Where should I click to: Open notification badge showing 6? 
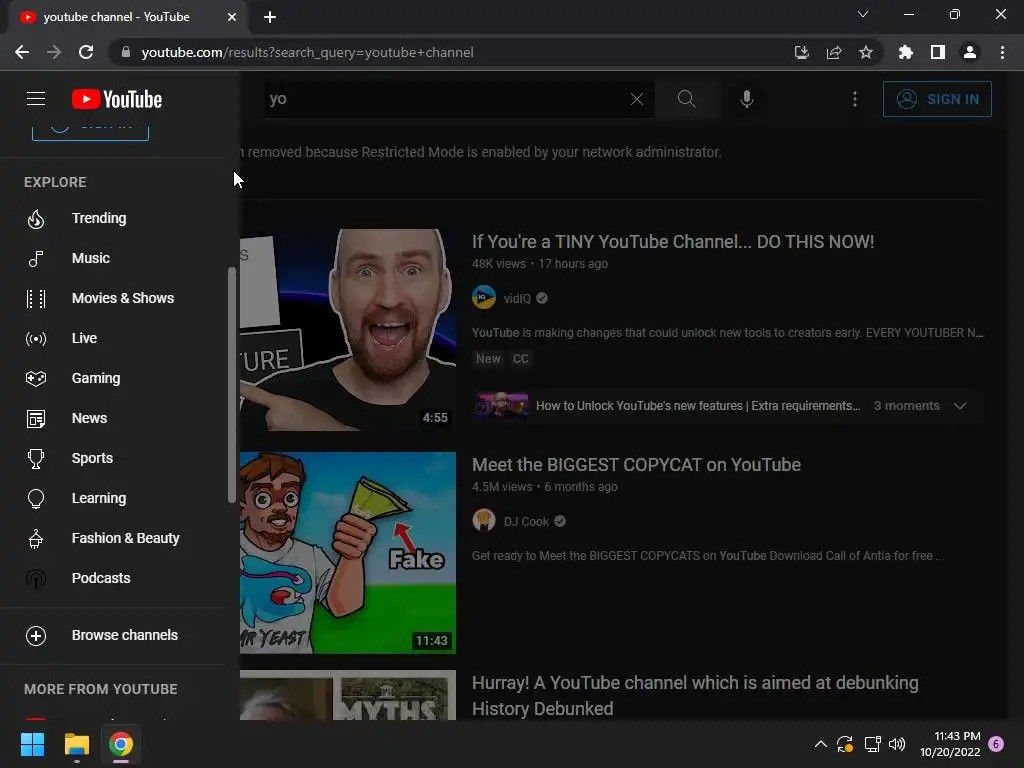(x=996, y=744)
